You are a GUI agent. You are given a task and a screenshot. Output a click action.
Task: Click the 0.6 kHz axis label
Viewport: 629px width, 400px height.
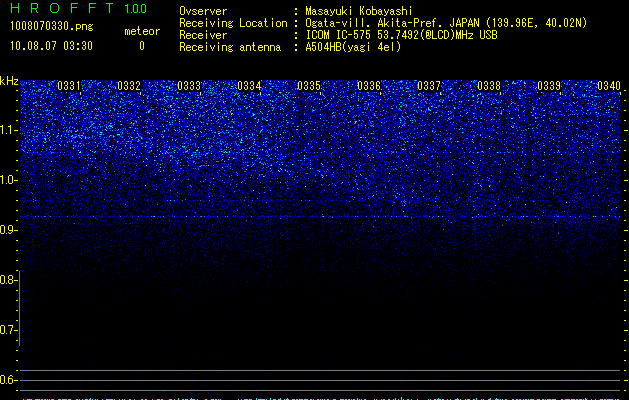(8, 380)
